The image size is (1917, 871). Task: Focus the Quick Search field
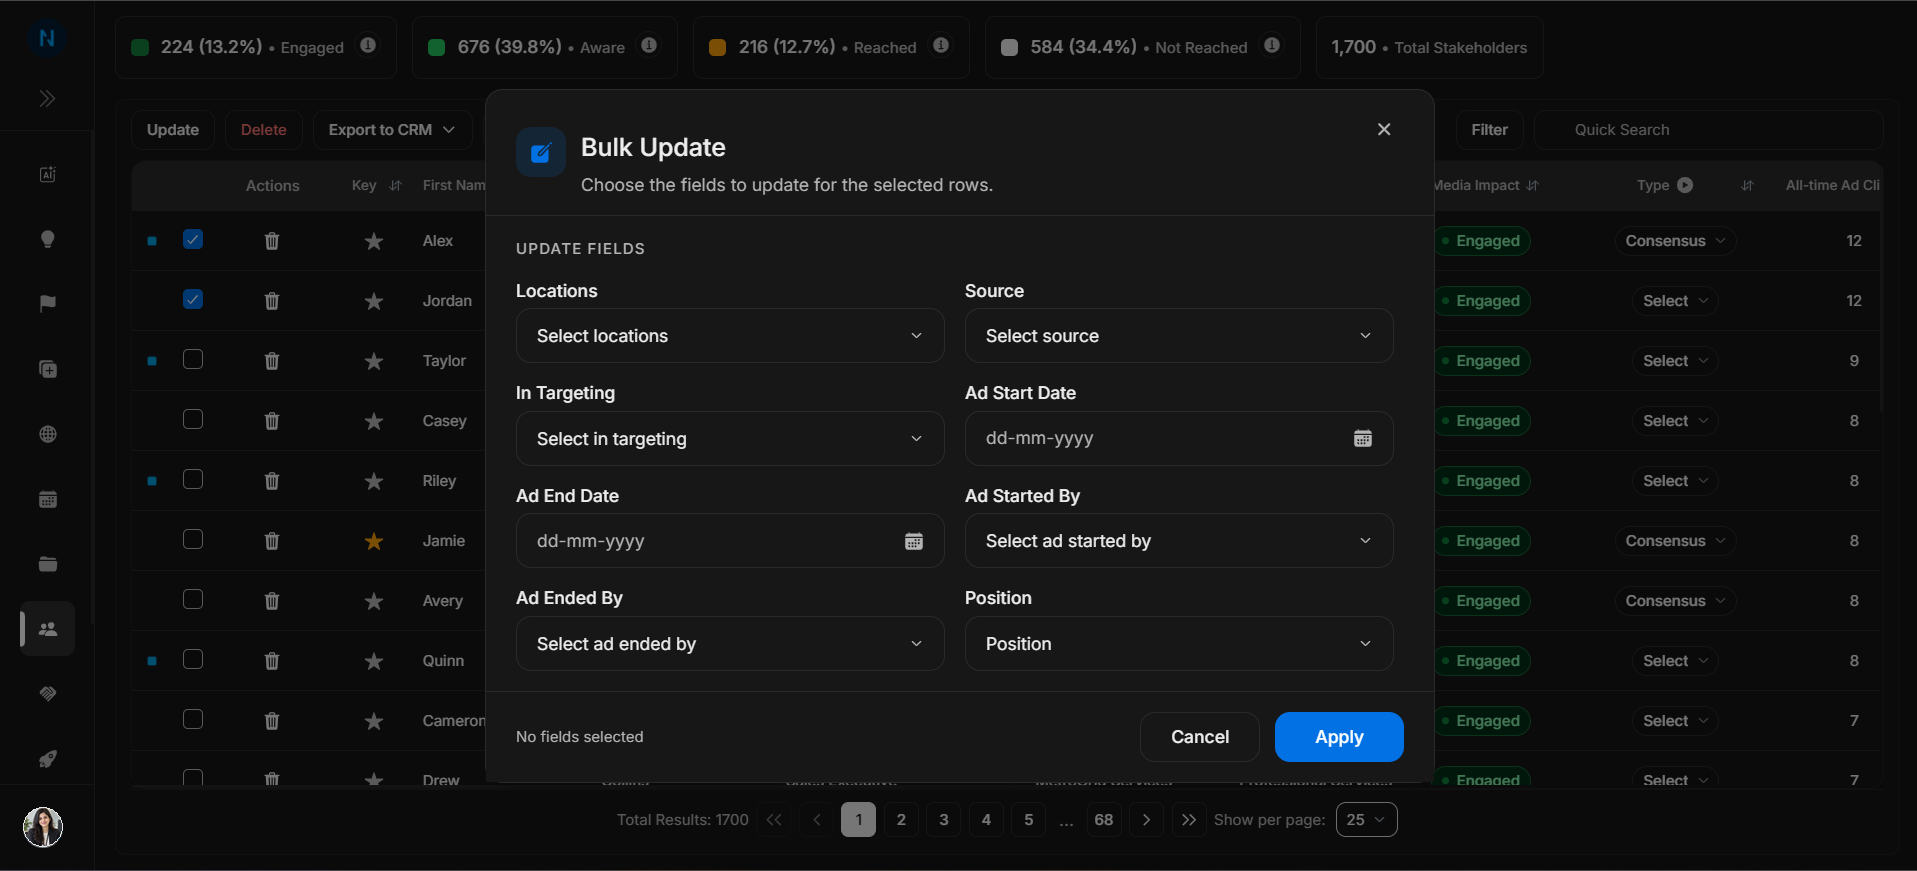click(x=1709, y=130)
